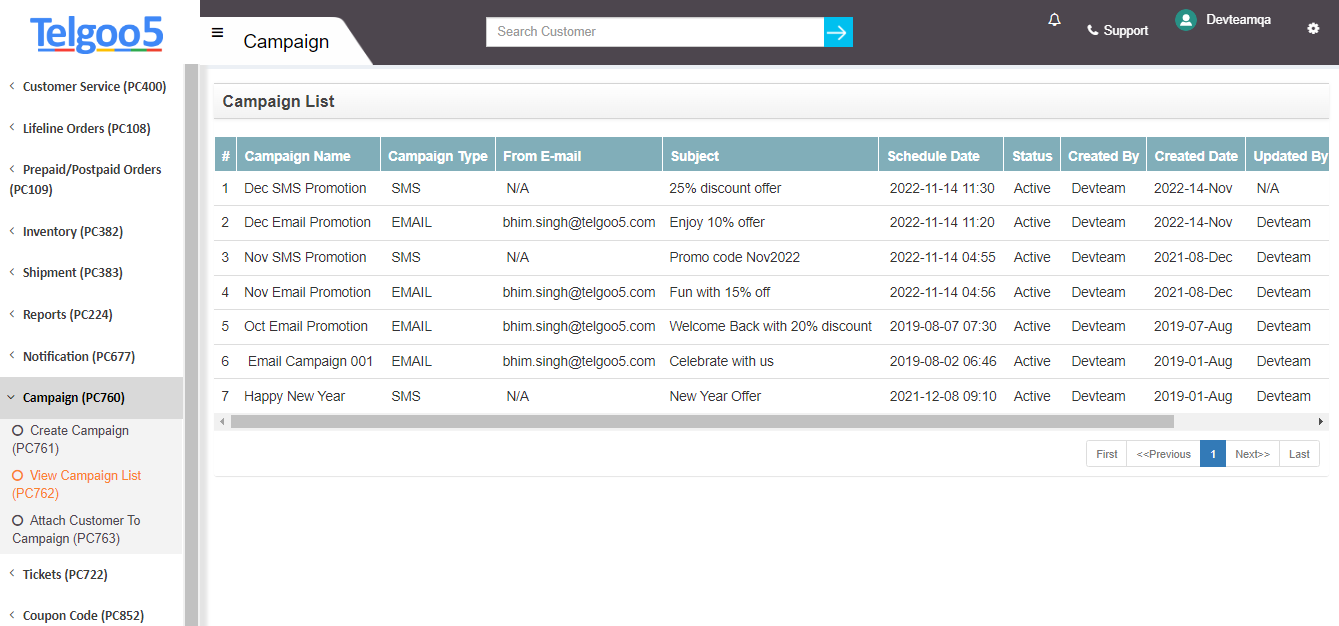Open the notifications bell
The height and width of the screenshot is (626, 1339).
pos(1053,19)
